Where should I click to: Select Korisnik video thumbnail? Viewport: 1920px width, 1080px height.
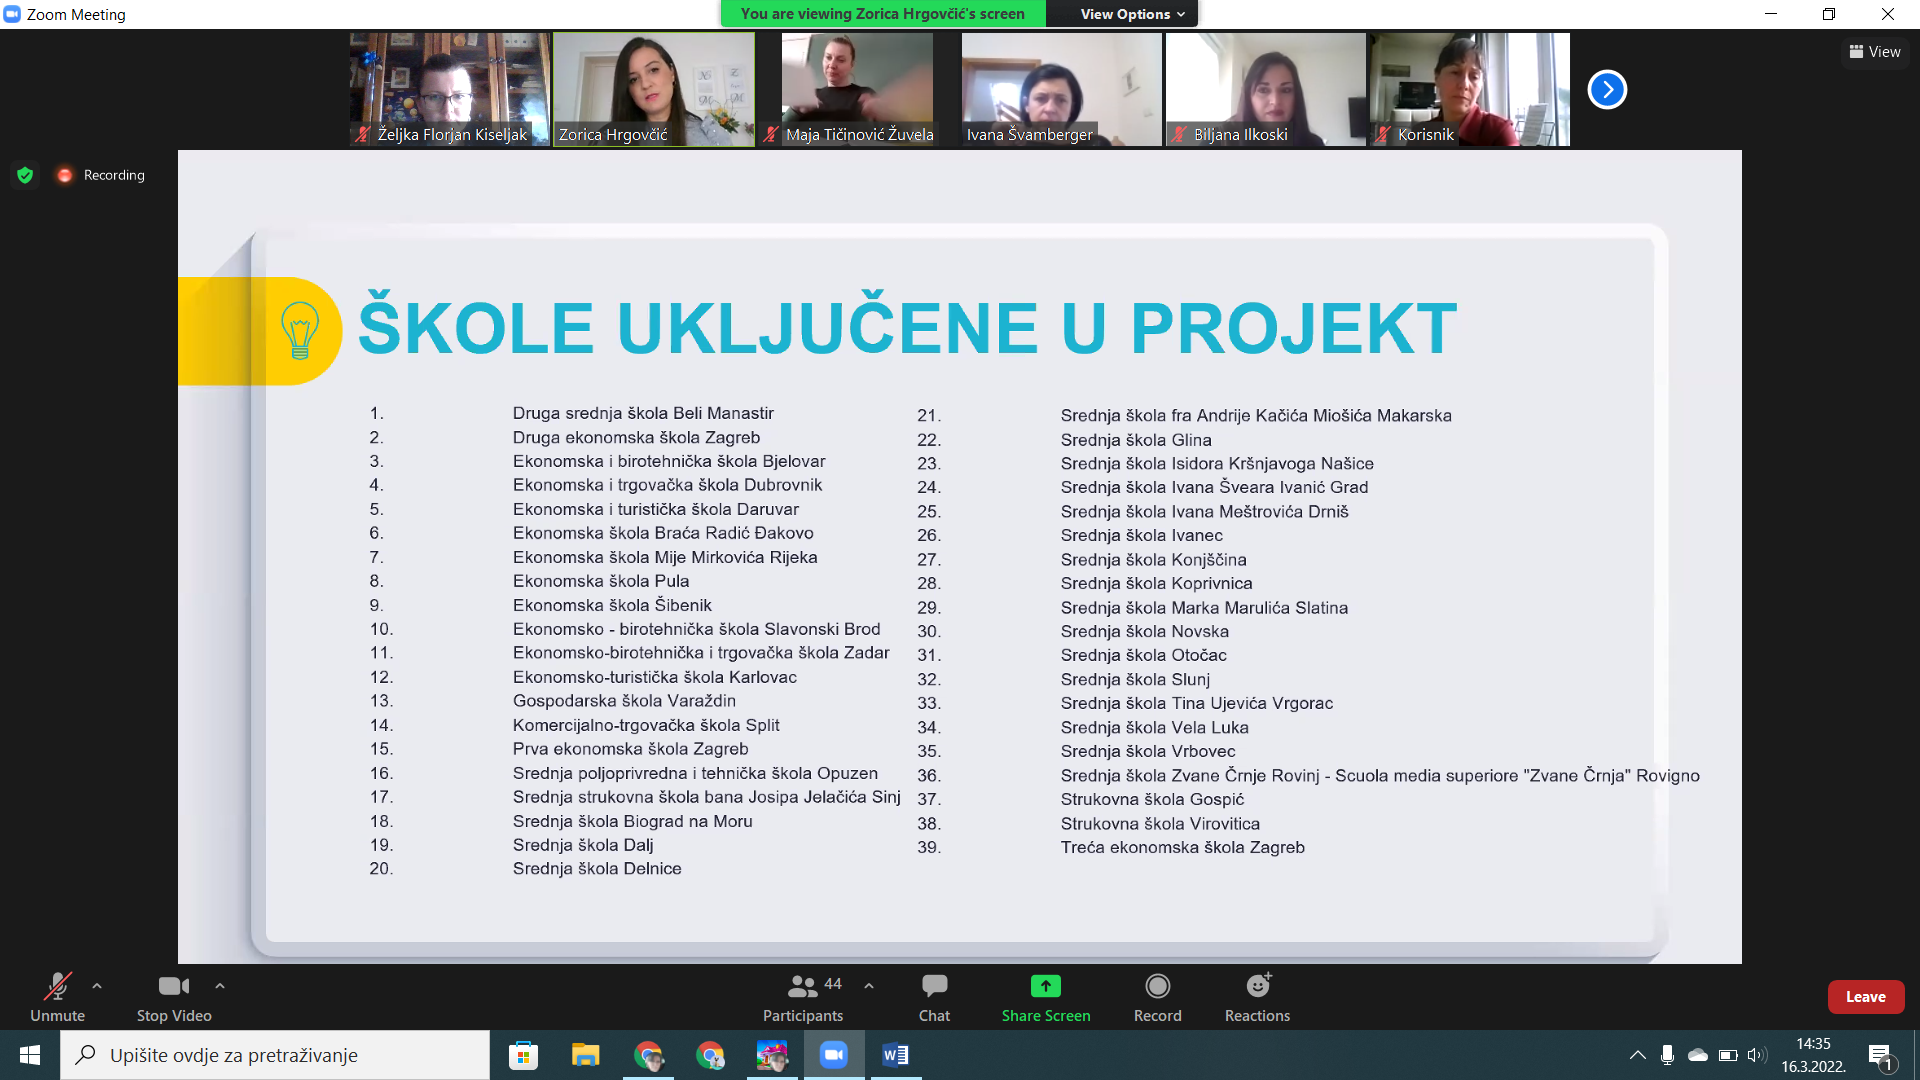[1470, 90]
